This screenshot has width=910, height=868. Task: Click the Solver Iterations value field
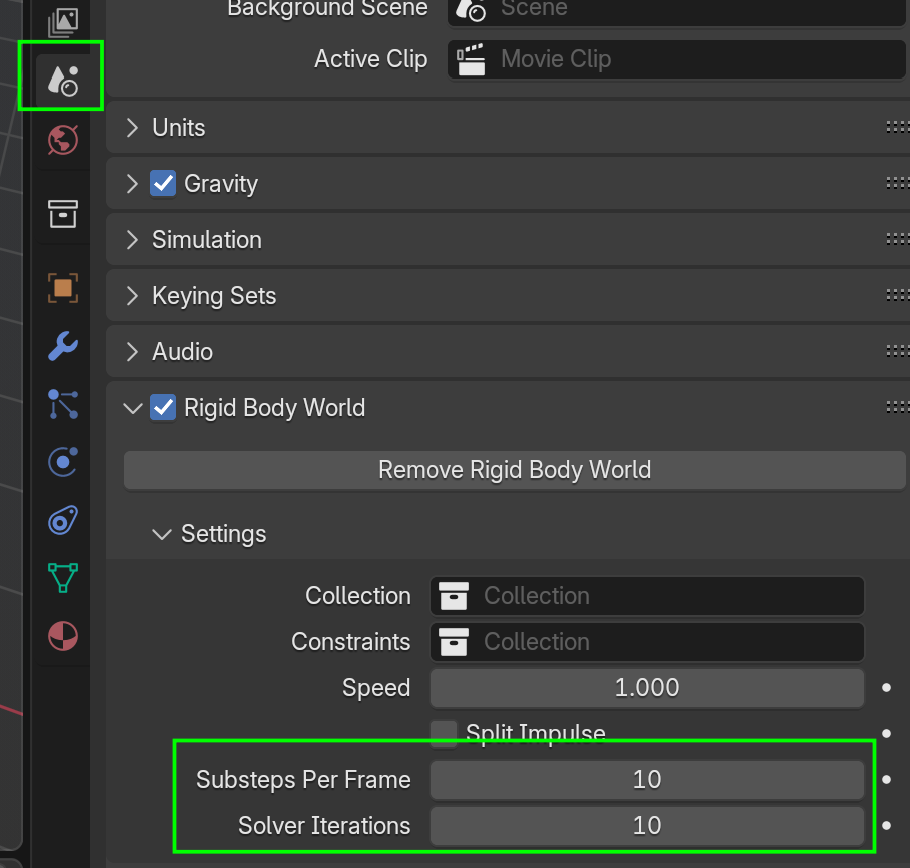[647, 825]
